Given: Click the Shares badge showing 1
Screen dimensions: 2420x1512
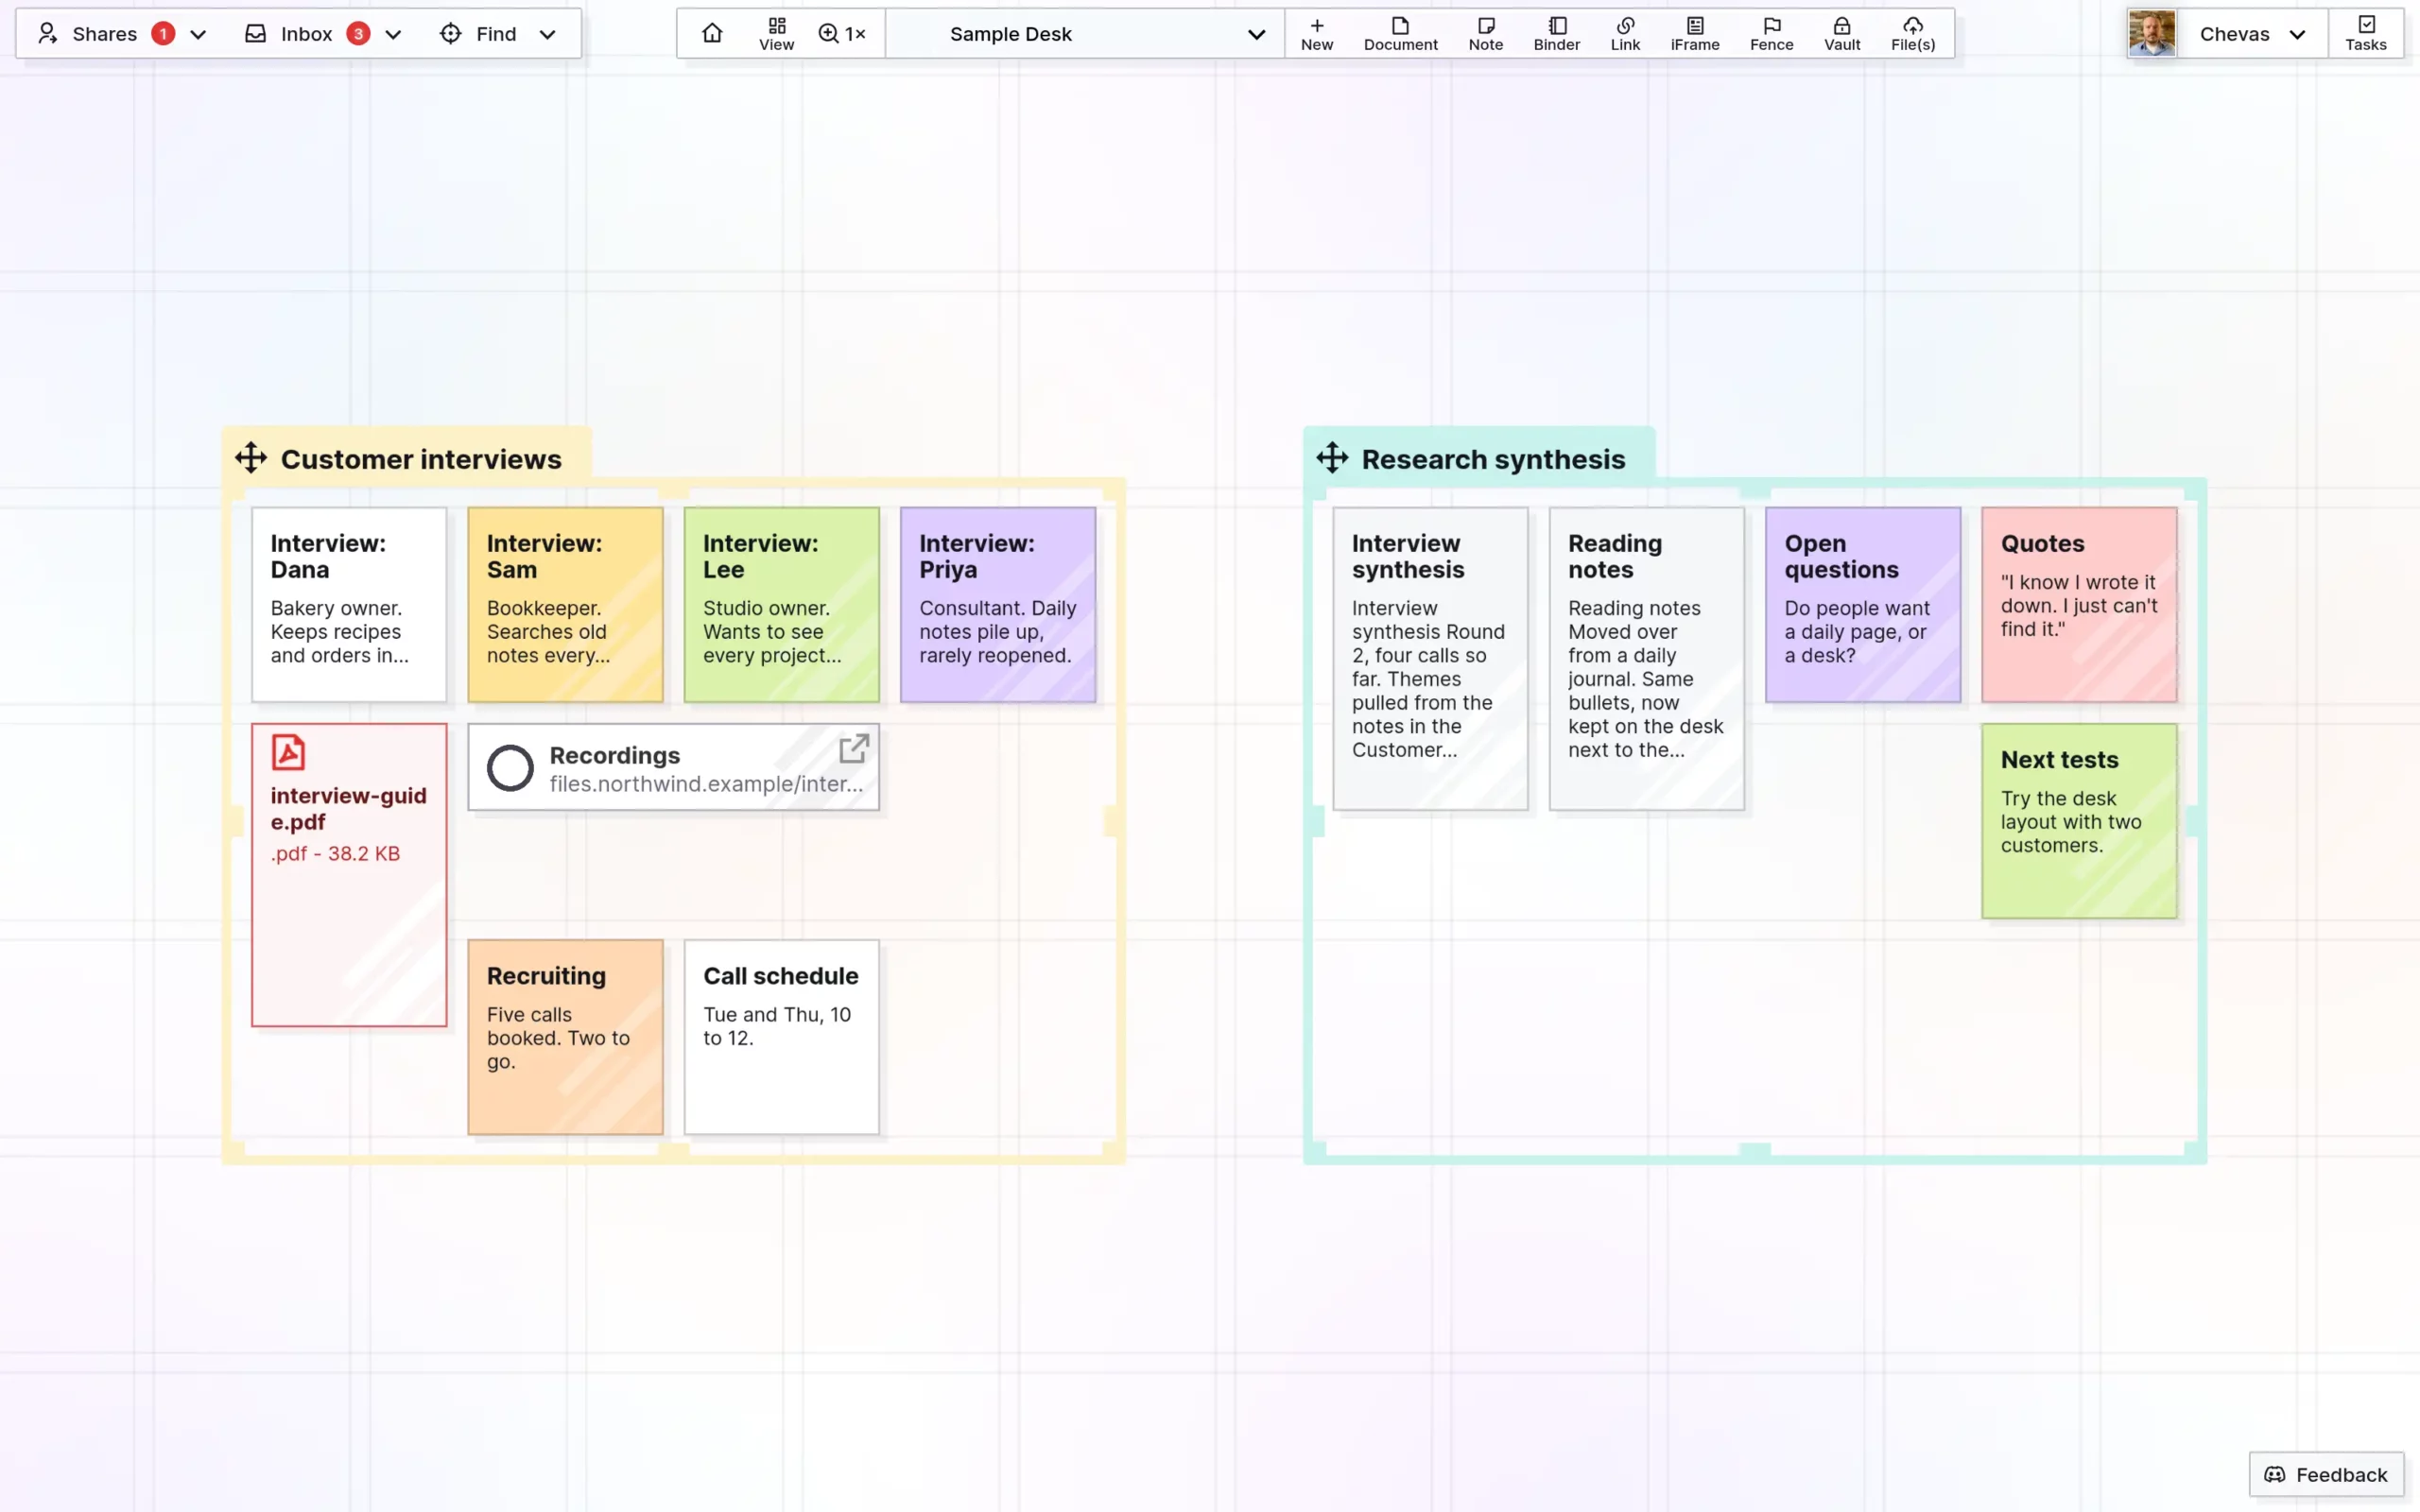Looking at the screenshot, I should click(x=163, y=33).
